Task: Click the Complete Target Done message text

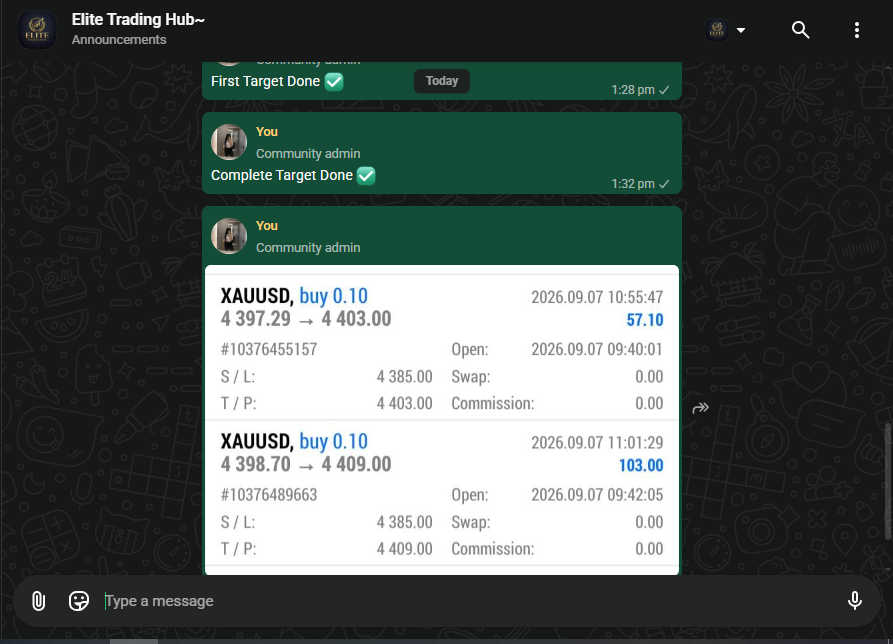Action: tap(282, 175)
